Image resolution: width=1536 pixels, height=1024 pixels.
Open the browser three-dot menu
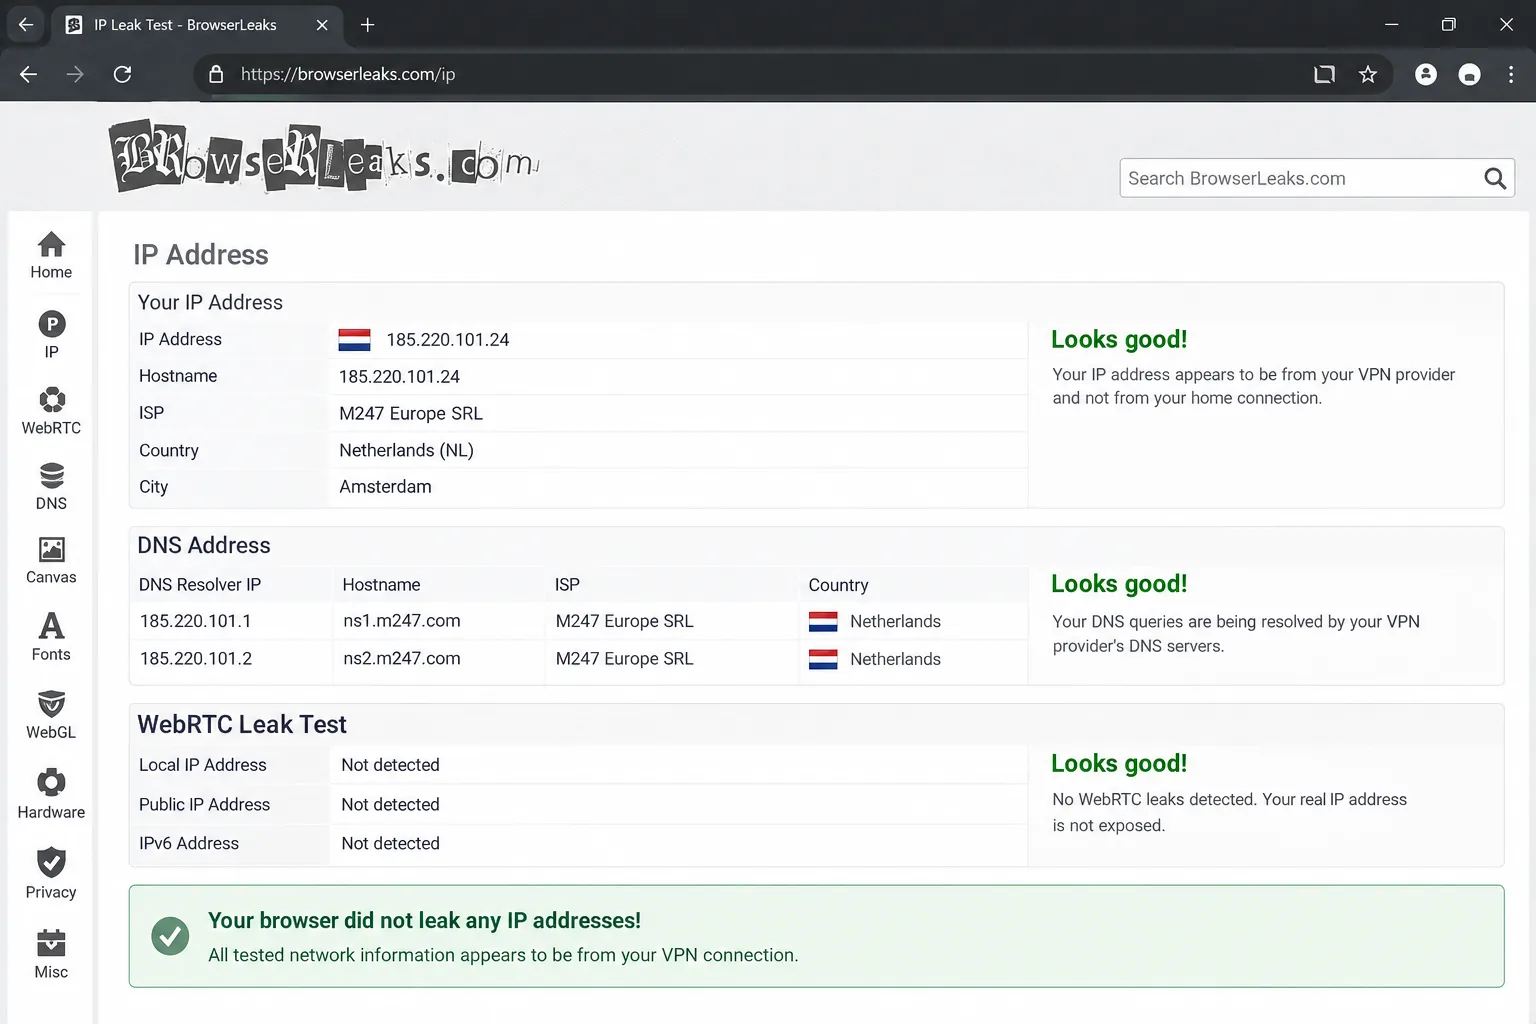(x=1511, y=74)
